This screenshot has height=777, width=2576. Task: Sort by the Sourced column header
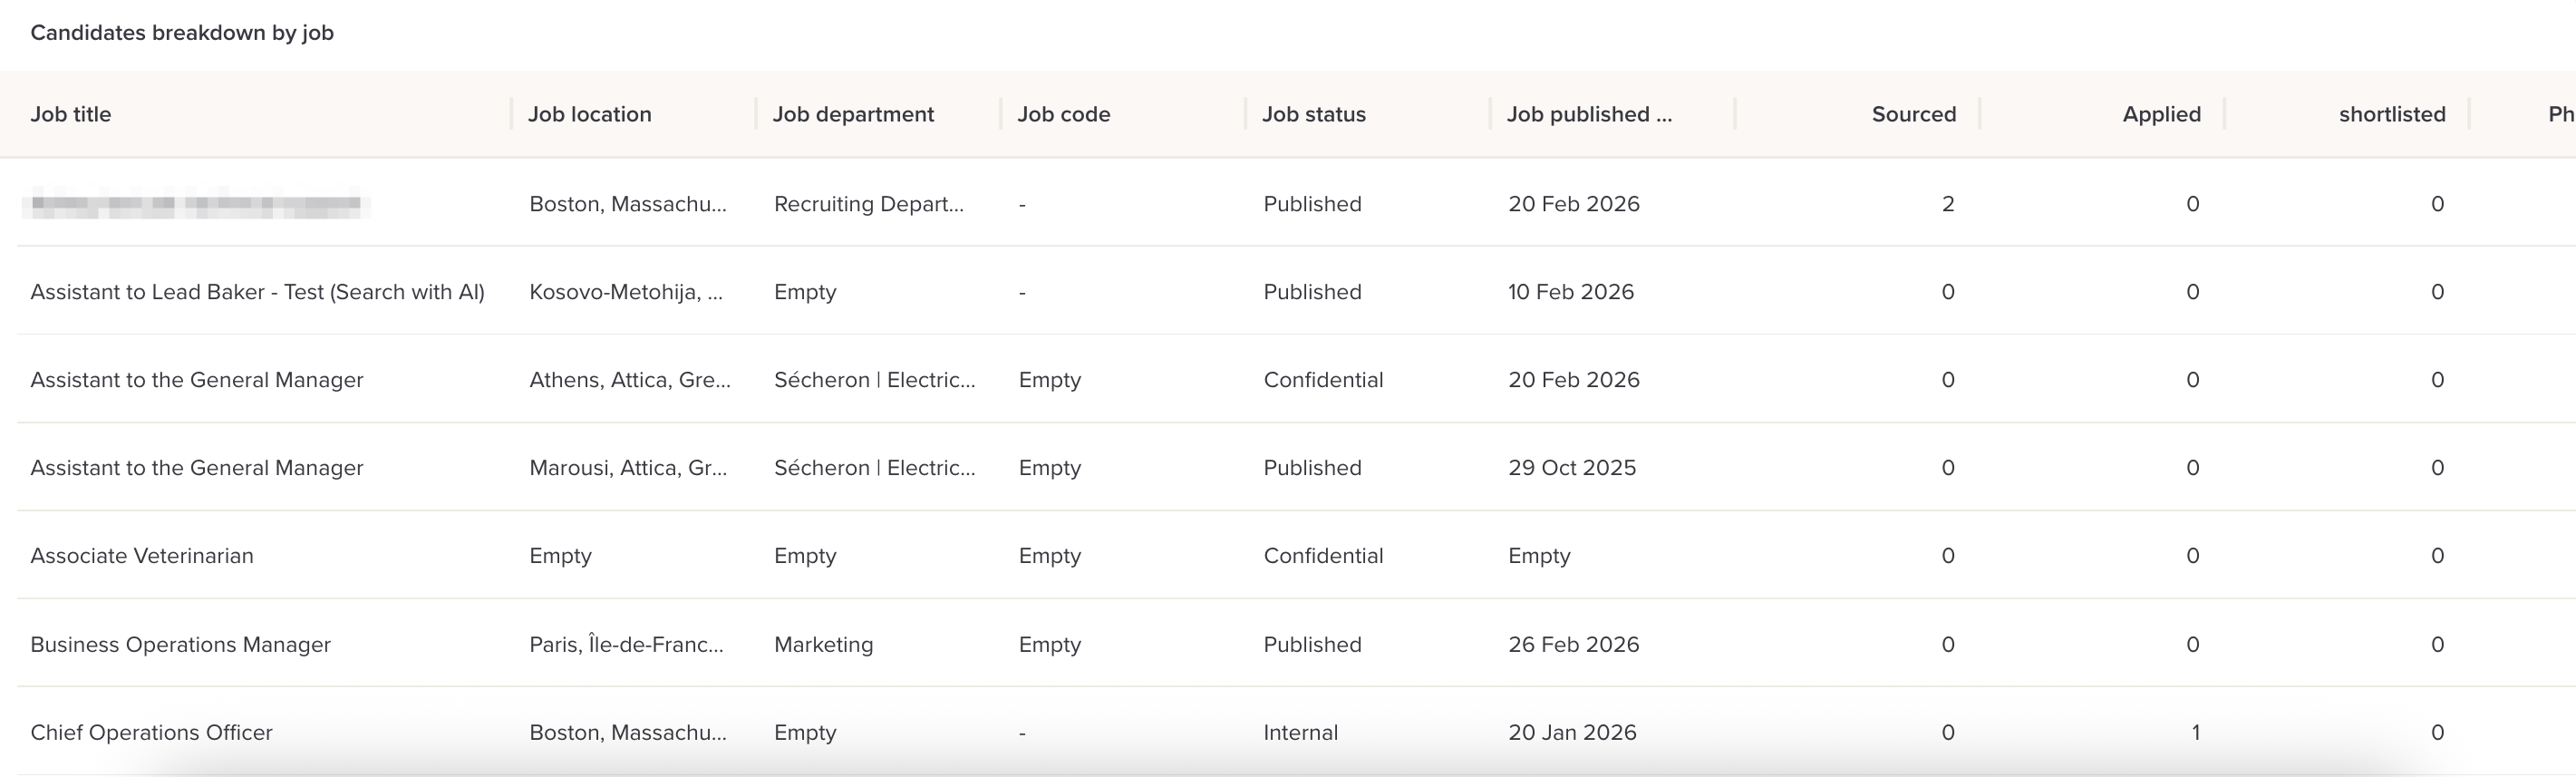point(1913,114)
